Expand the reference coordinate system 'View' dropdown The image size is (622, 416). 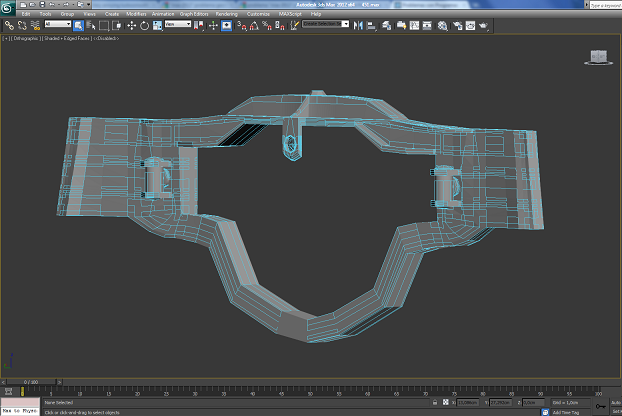point(177,25)
